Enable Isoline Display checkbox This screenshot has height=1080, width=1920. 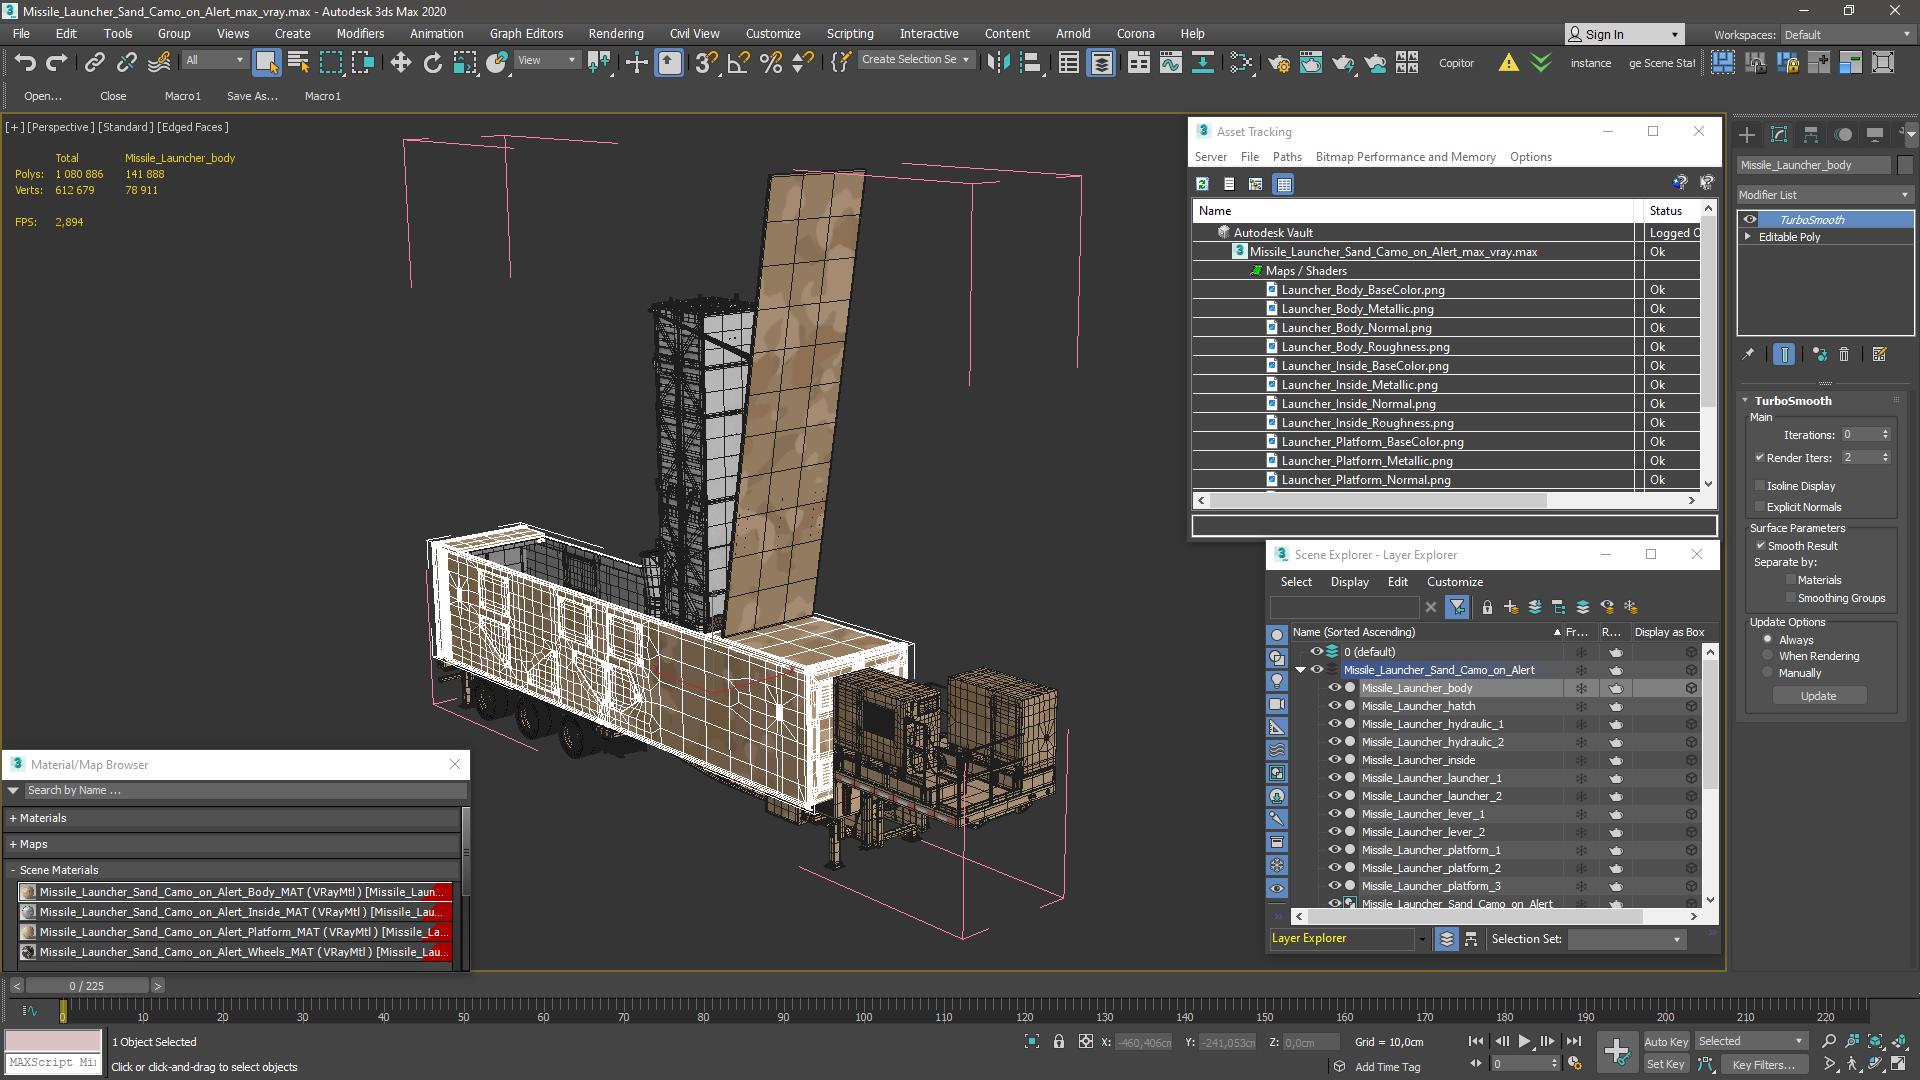point(1760,486)
